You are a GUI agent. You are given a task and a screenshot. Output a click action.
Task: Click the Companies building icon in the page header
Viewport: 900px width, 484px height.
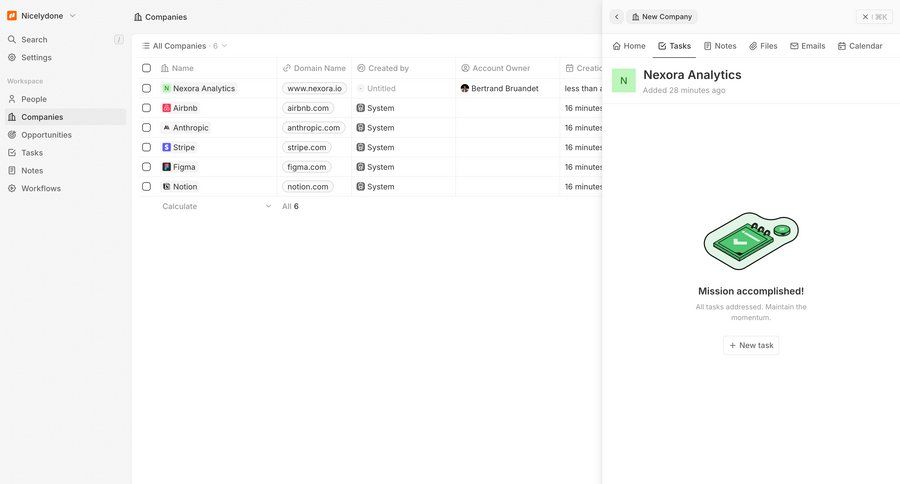(x=138, y=17)
